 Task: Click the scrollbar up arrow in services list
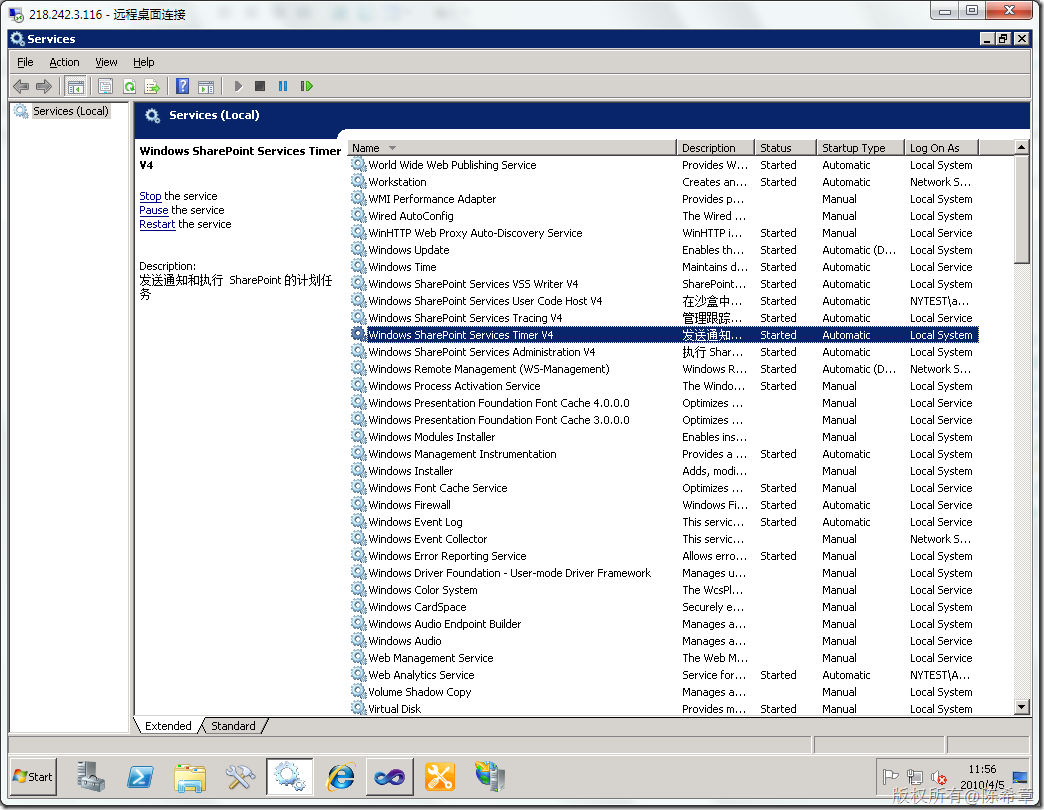coord(1021,146)
